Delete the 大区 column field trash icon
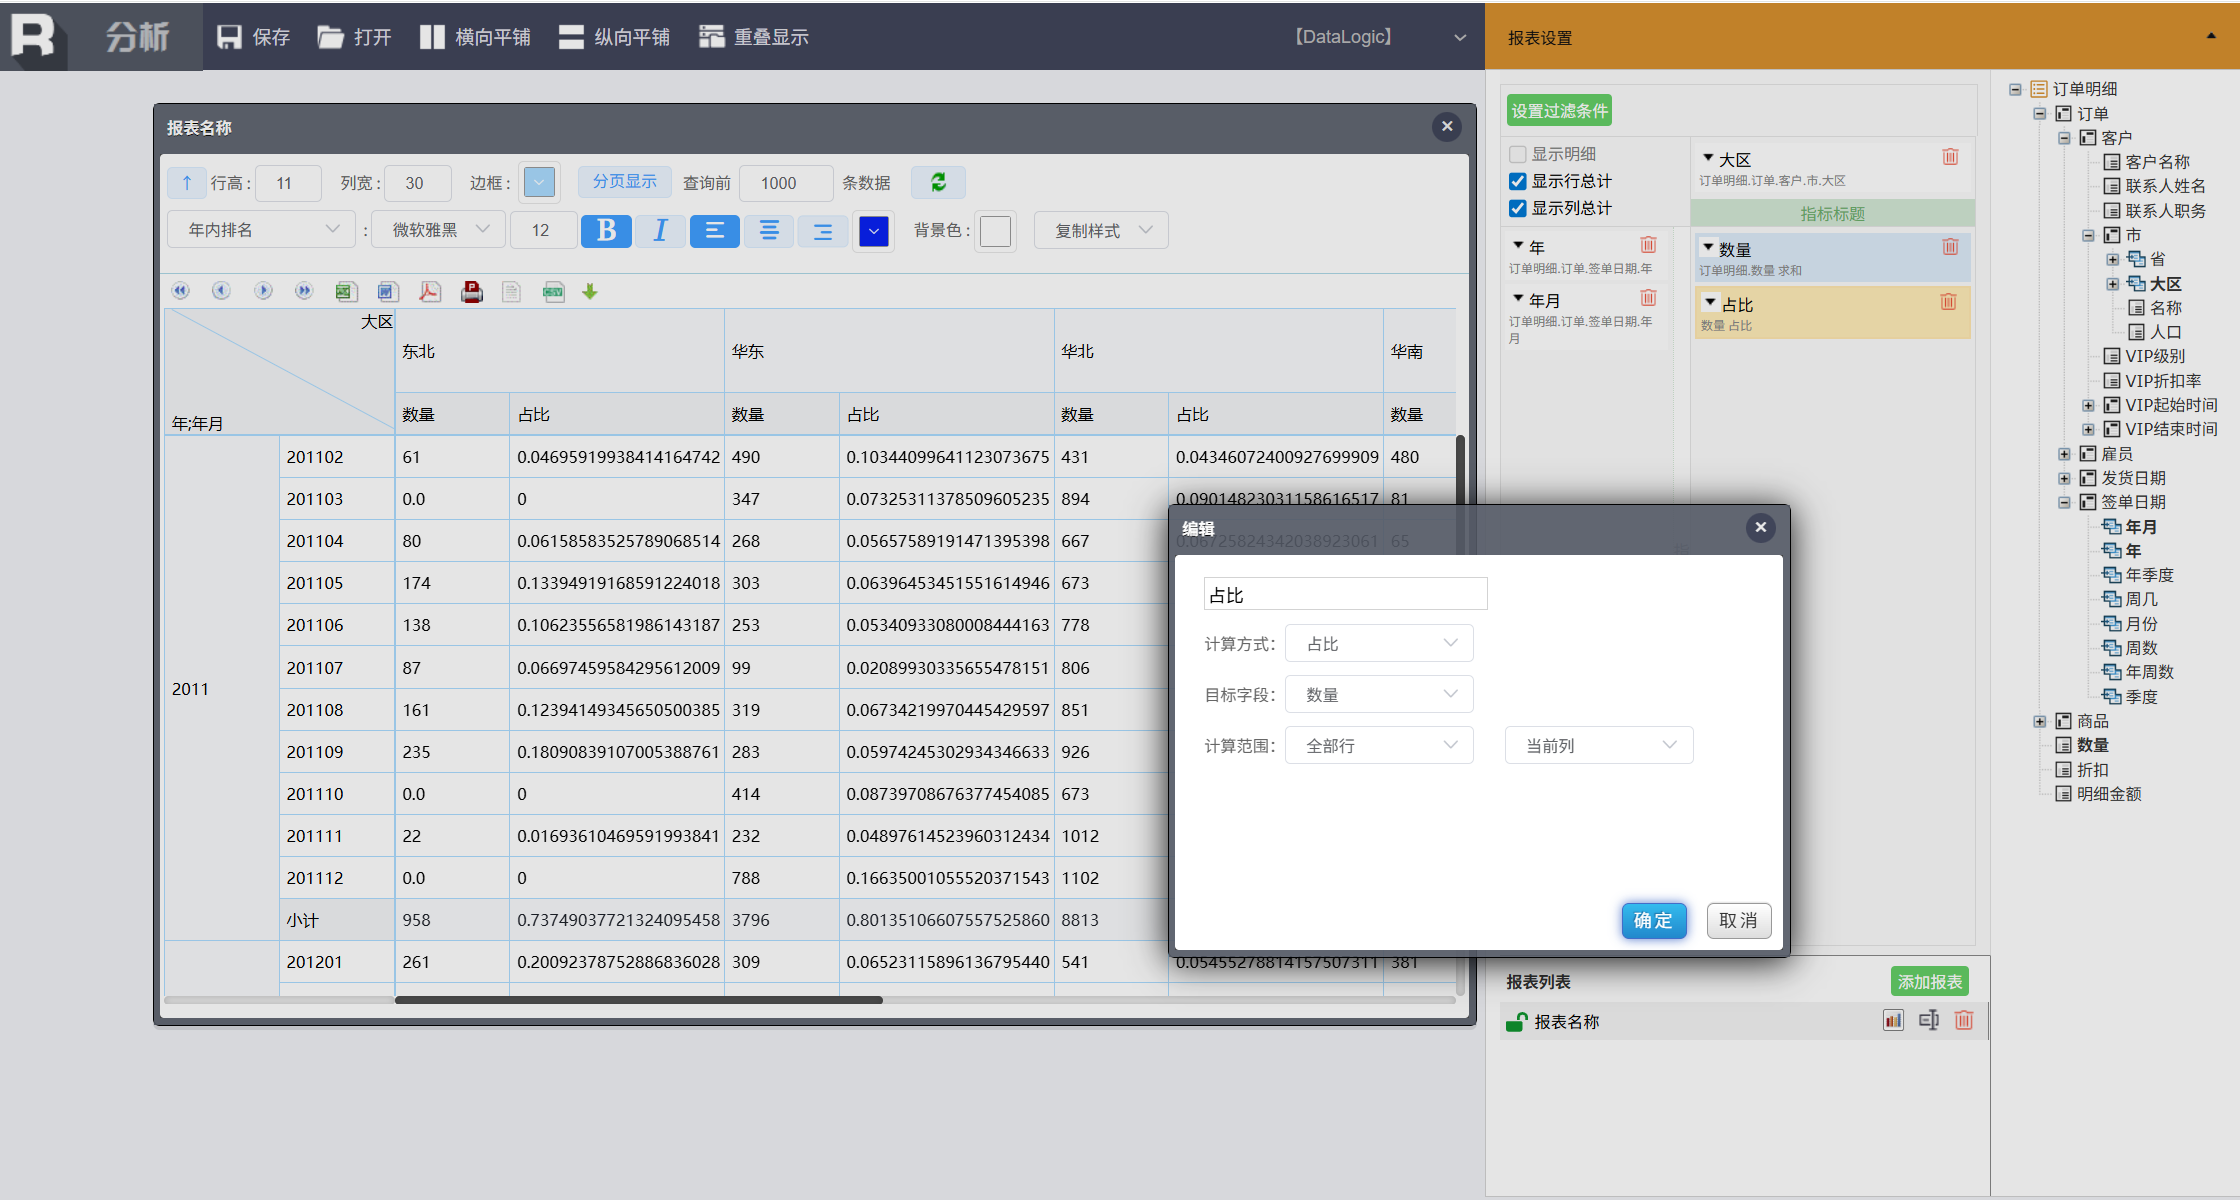Viewport: 2240px width, 1200px height. (x=1950, y=157)
